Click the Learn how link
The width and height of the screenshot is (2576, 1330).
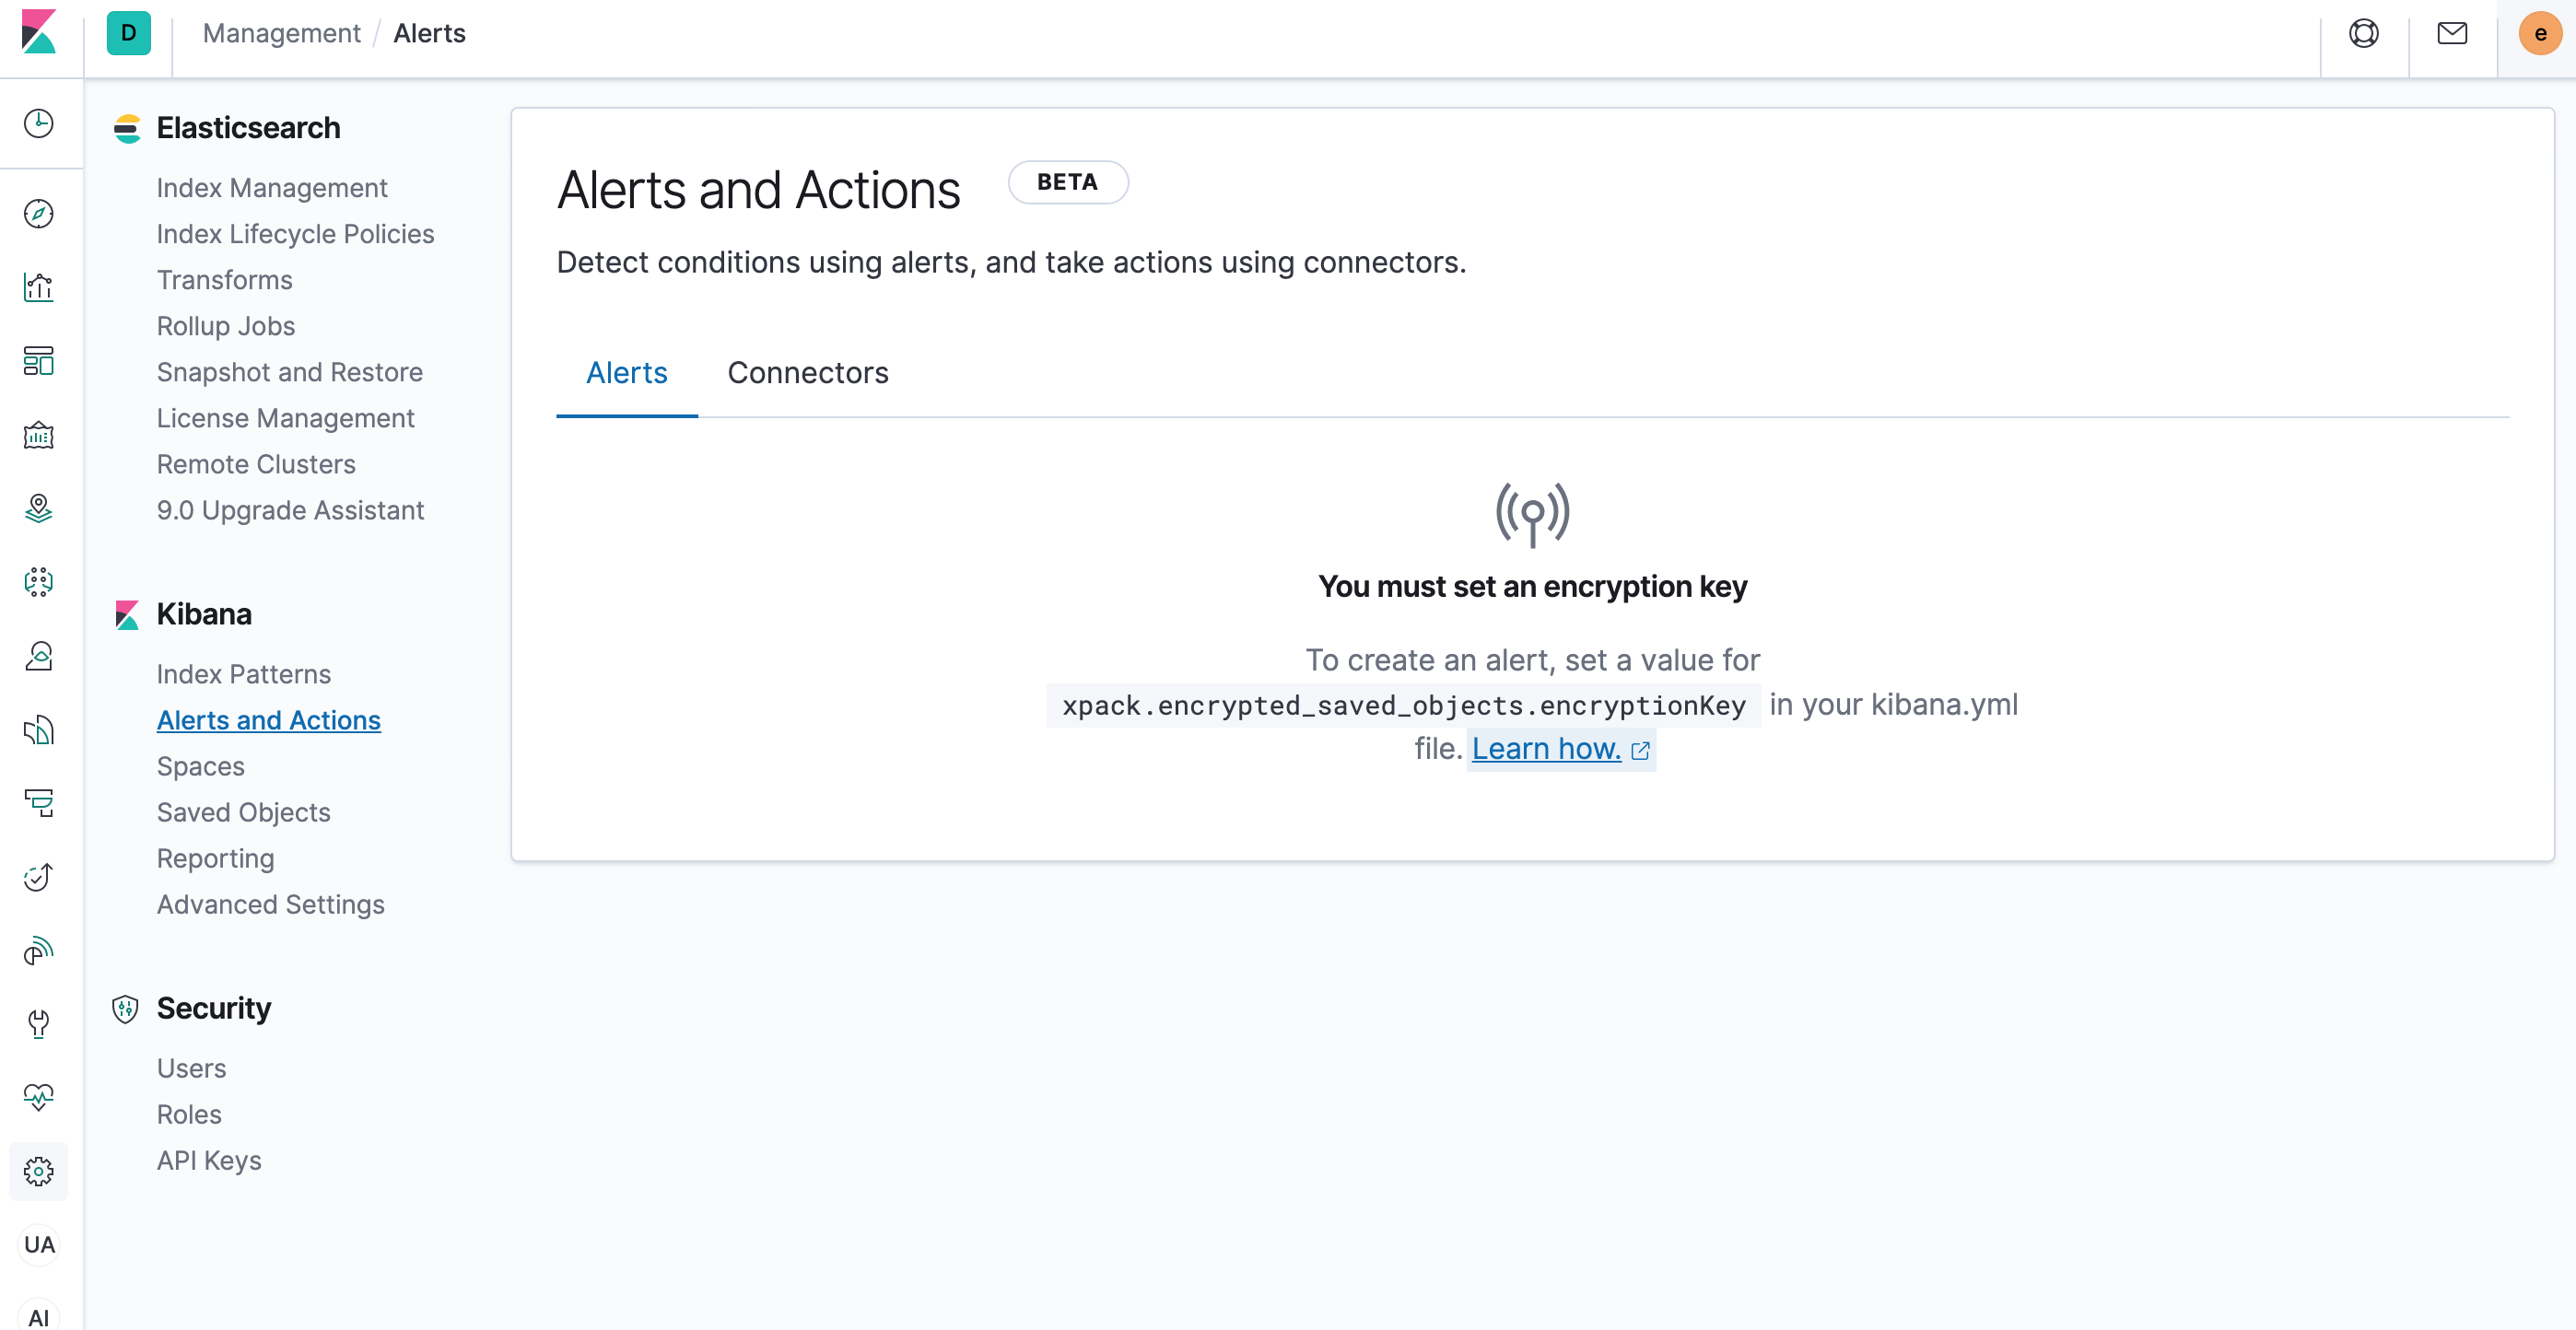coord(1546,749)
